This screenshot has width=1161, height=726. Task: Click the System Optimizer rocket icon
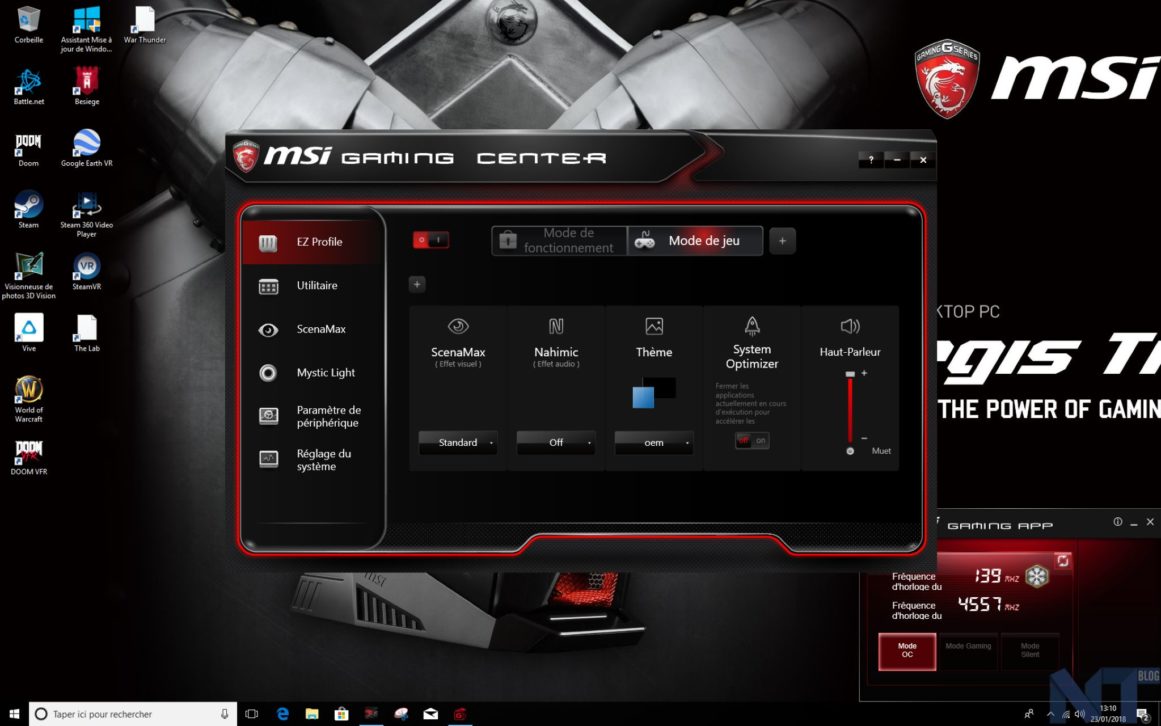(752, 326)
